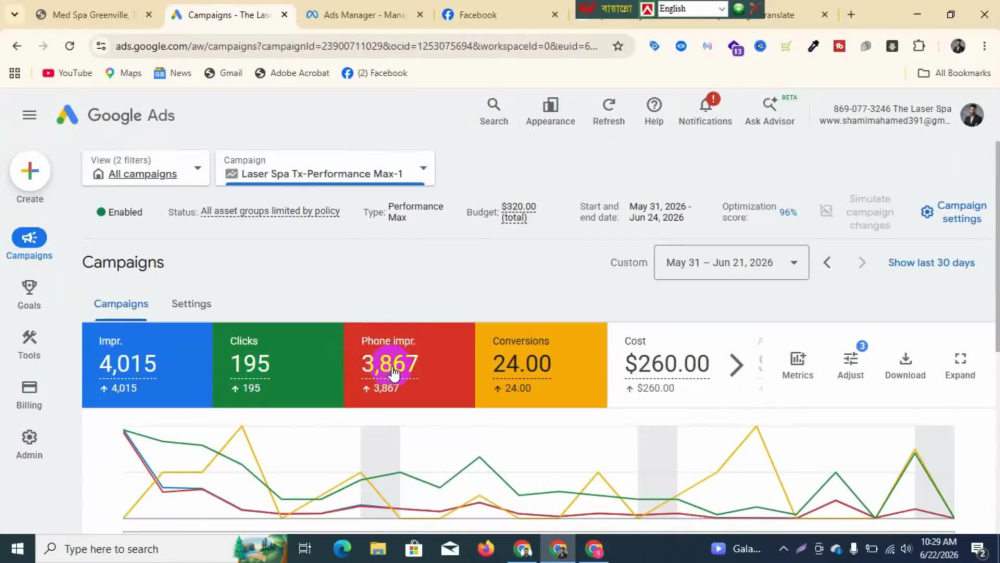The height and width of the screenshot is (563, 1000).
Task: Open All Bookmarks folder
Action: pos(953,73)
